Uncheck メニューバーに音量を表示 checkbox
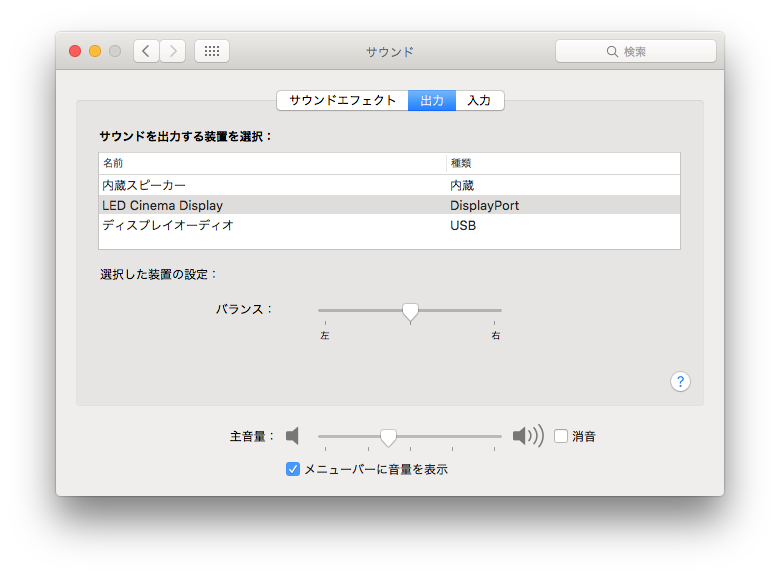The width and height of the screenshot is (780, 576). point(293,469)
